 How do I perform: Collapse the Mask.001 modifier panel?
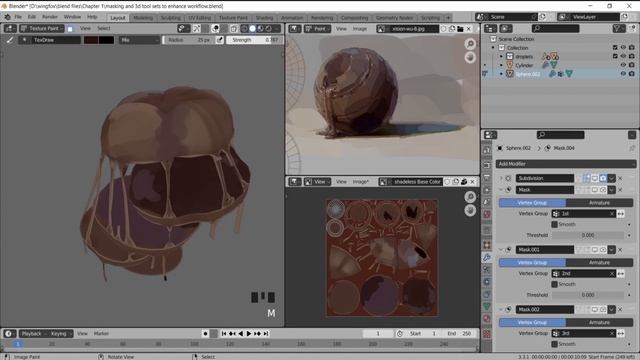(501, 249)
